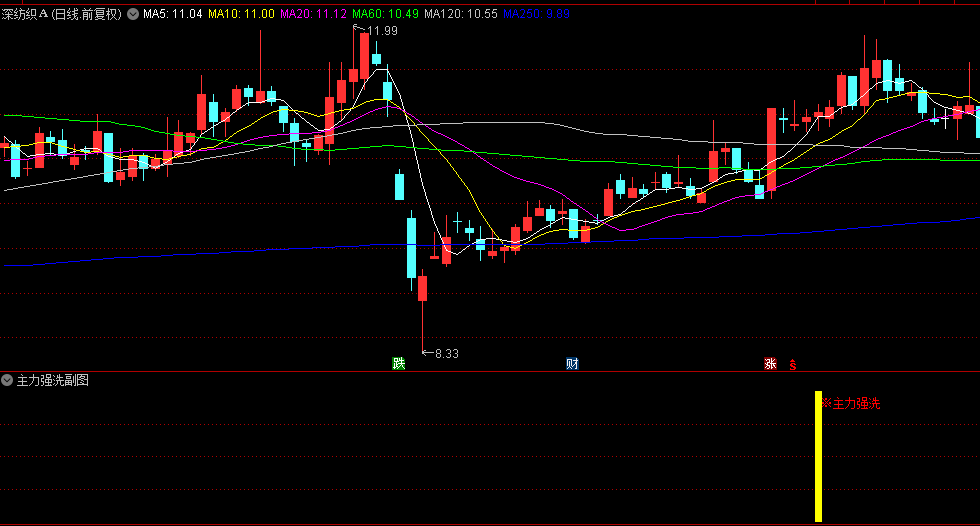Click the 8.33 low price label
The width and height of the screenshot is (980, 526).
446,354
